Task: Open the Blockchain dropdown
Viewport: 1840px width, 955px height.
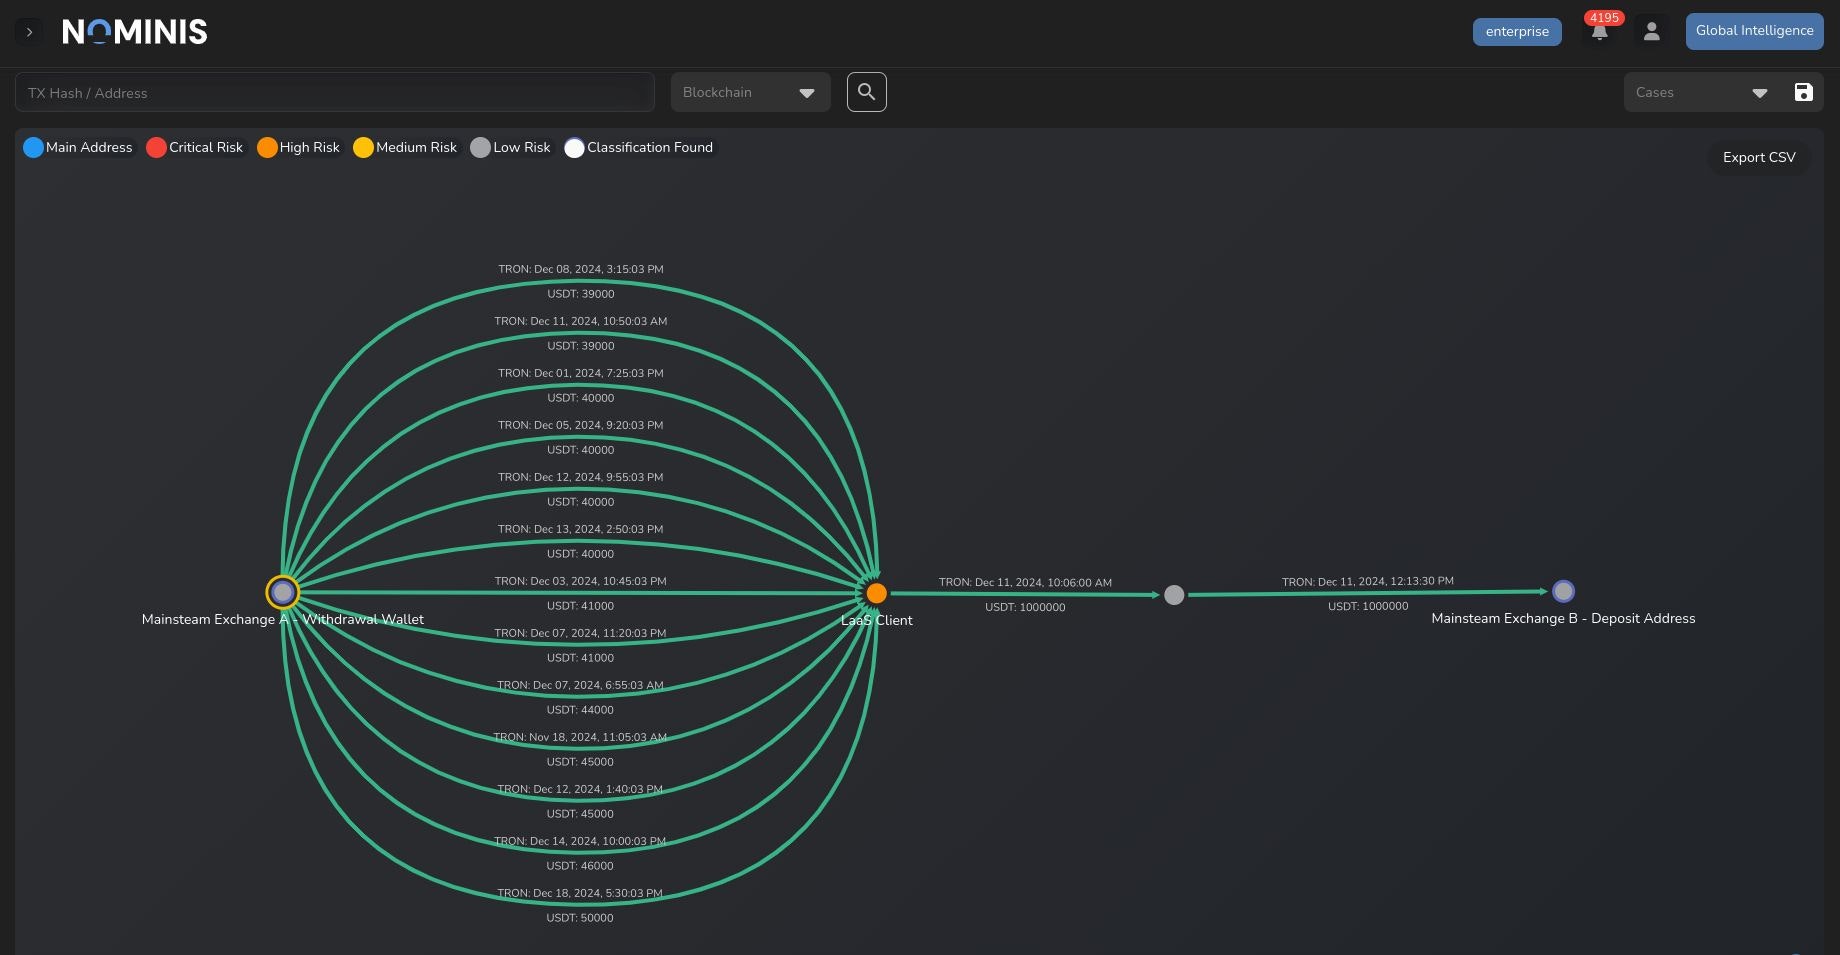Action: [750, 93]
